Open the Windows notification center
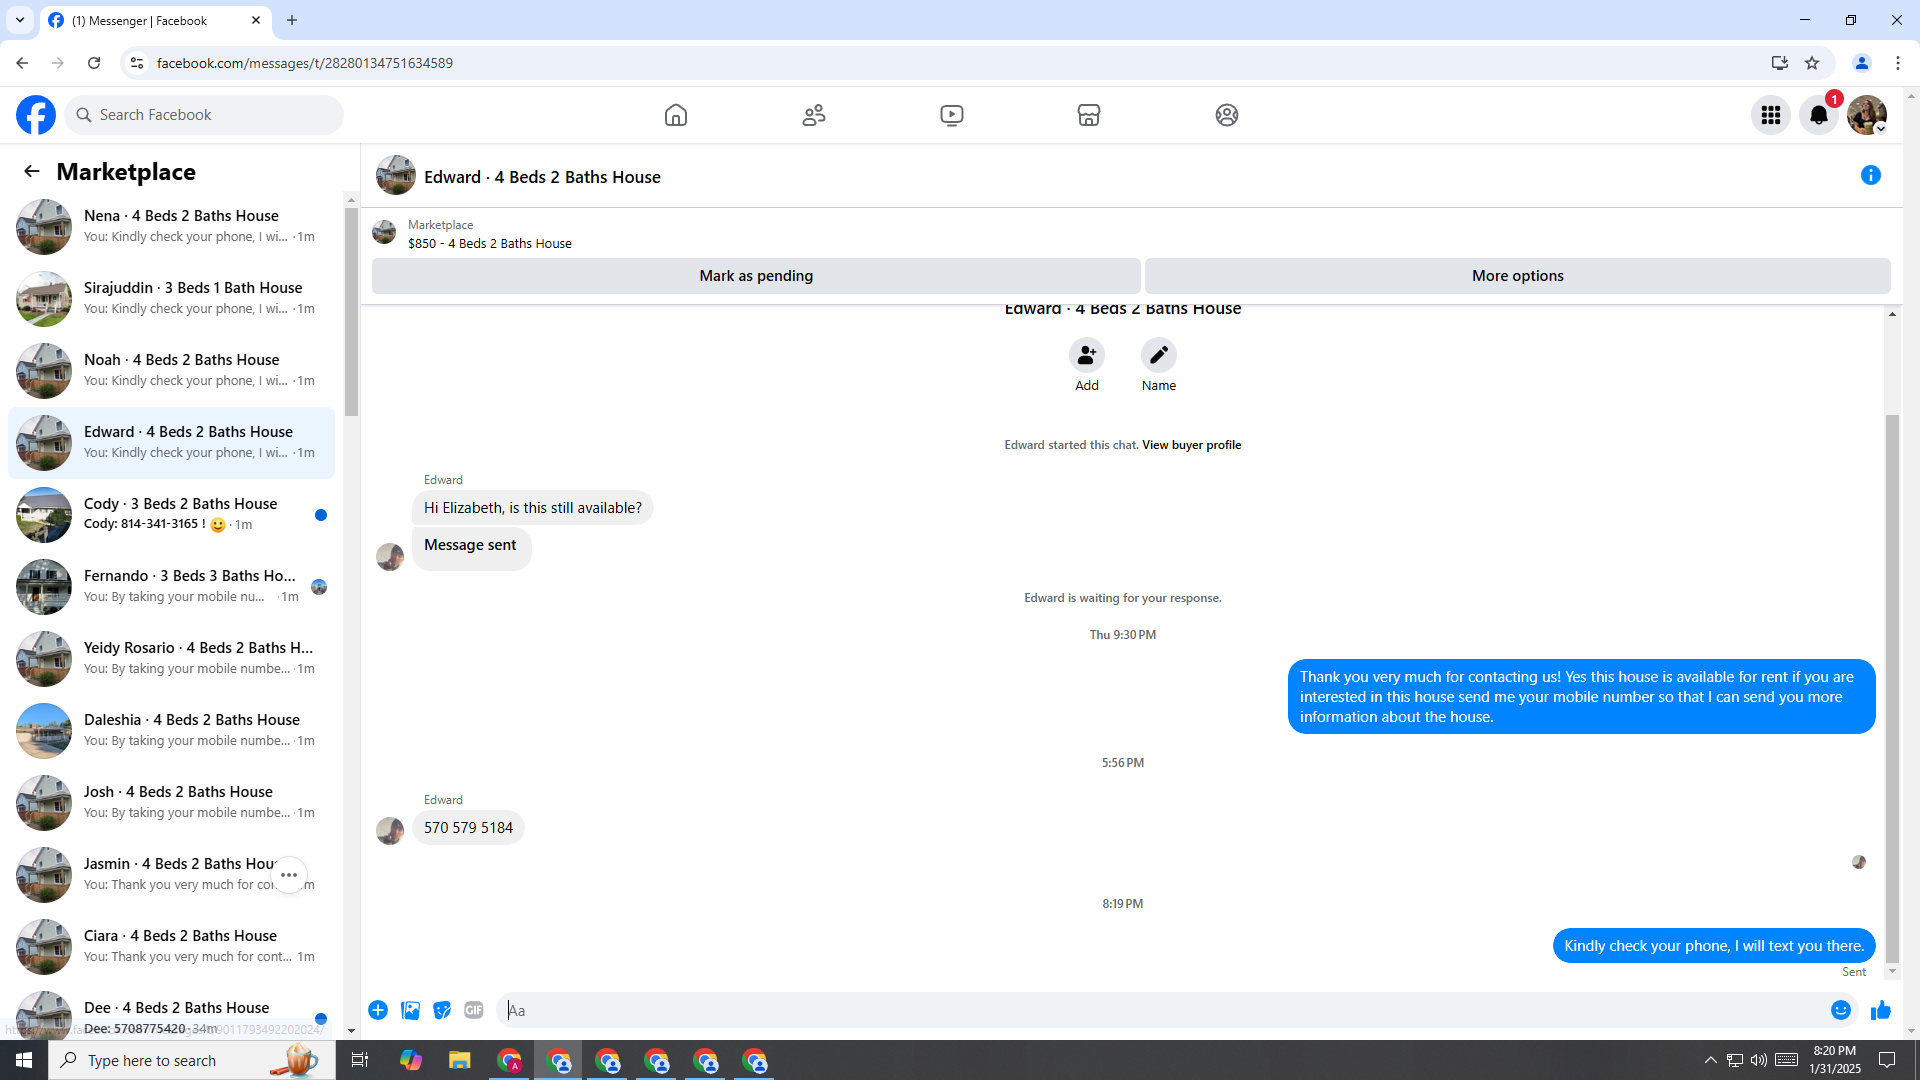This screenshot has height=1080, width=1920. [1887, 1060]
